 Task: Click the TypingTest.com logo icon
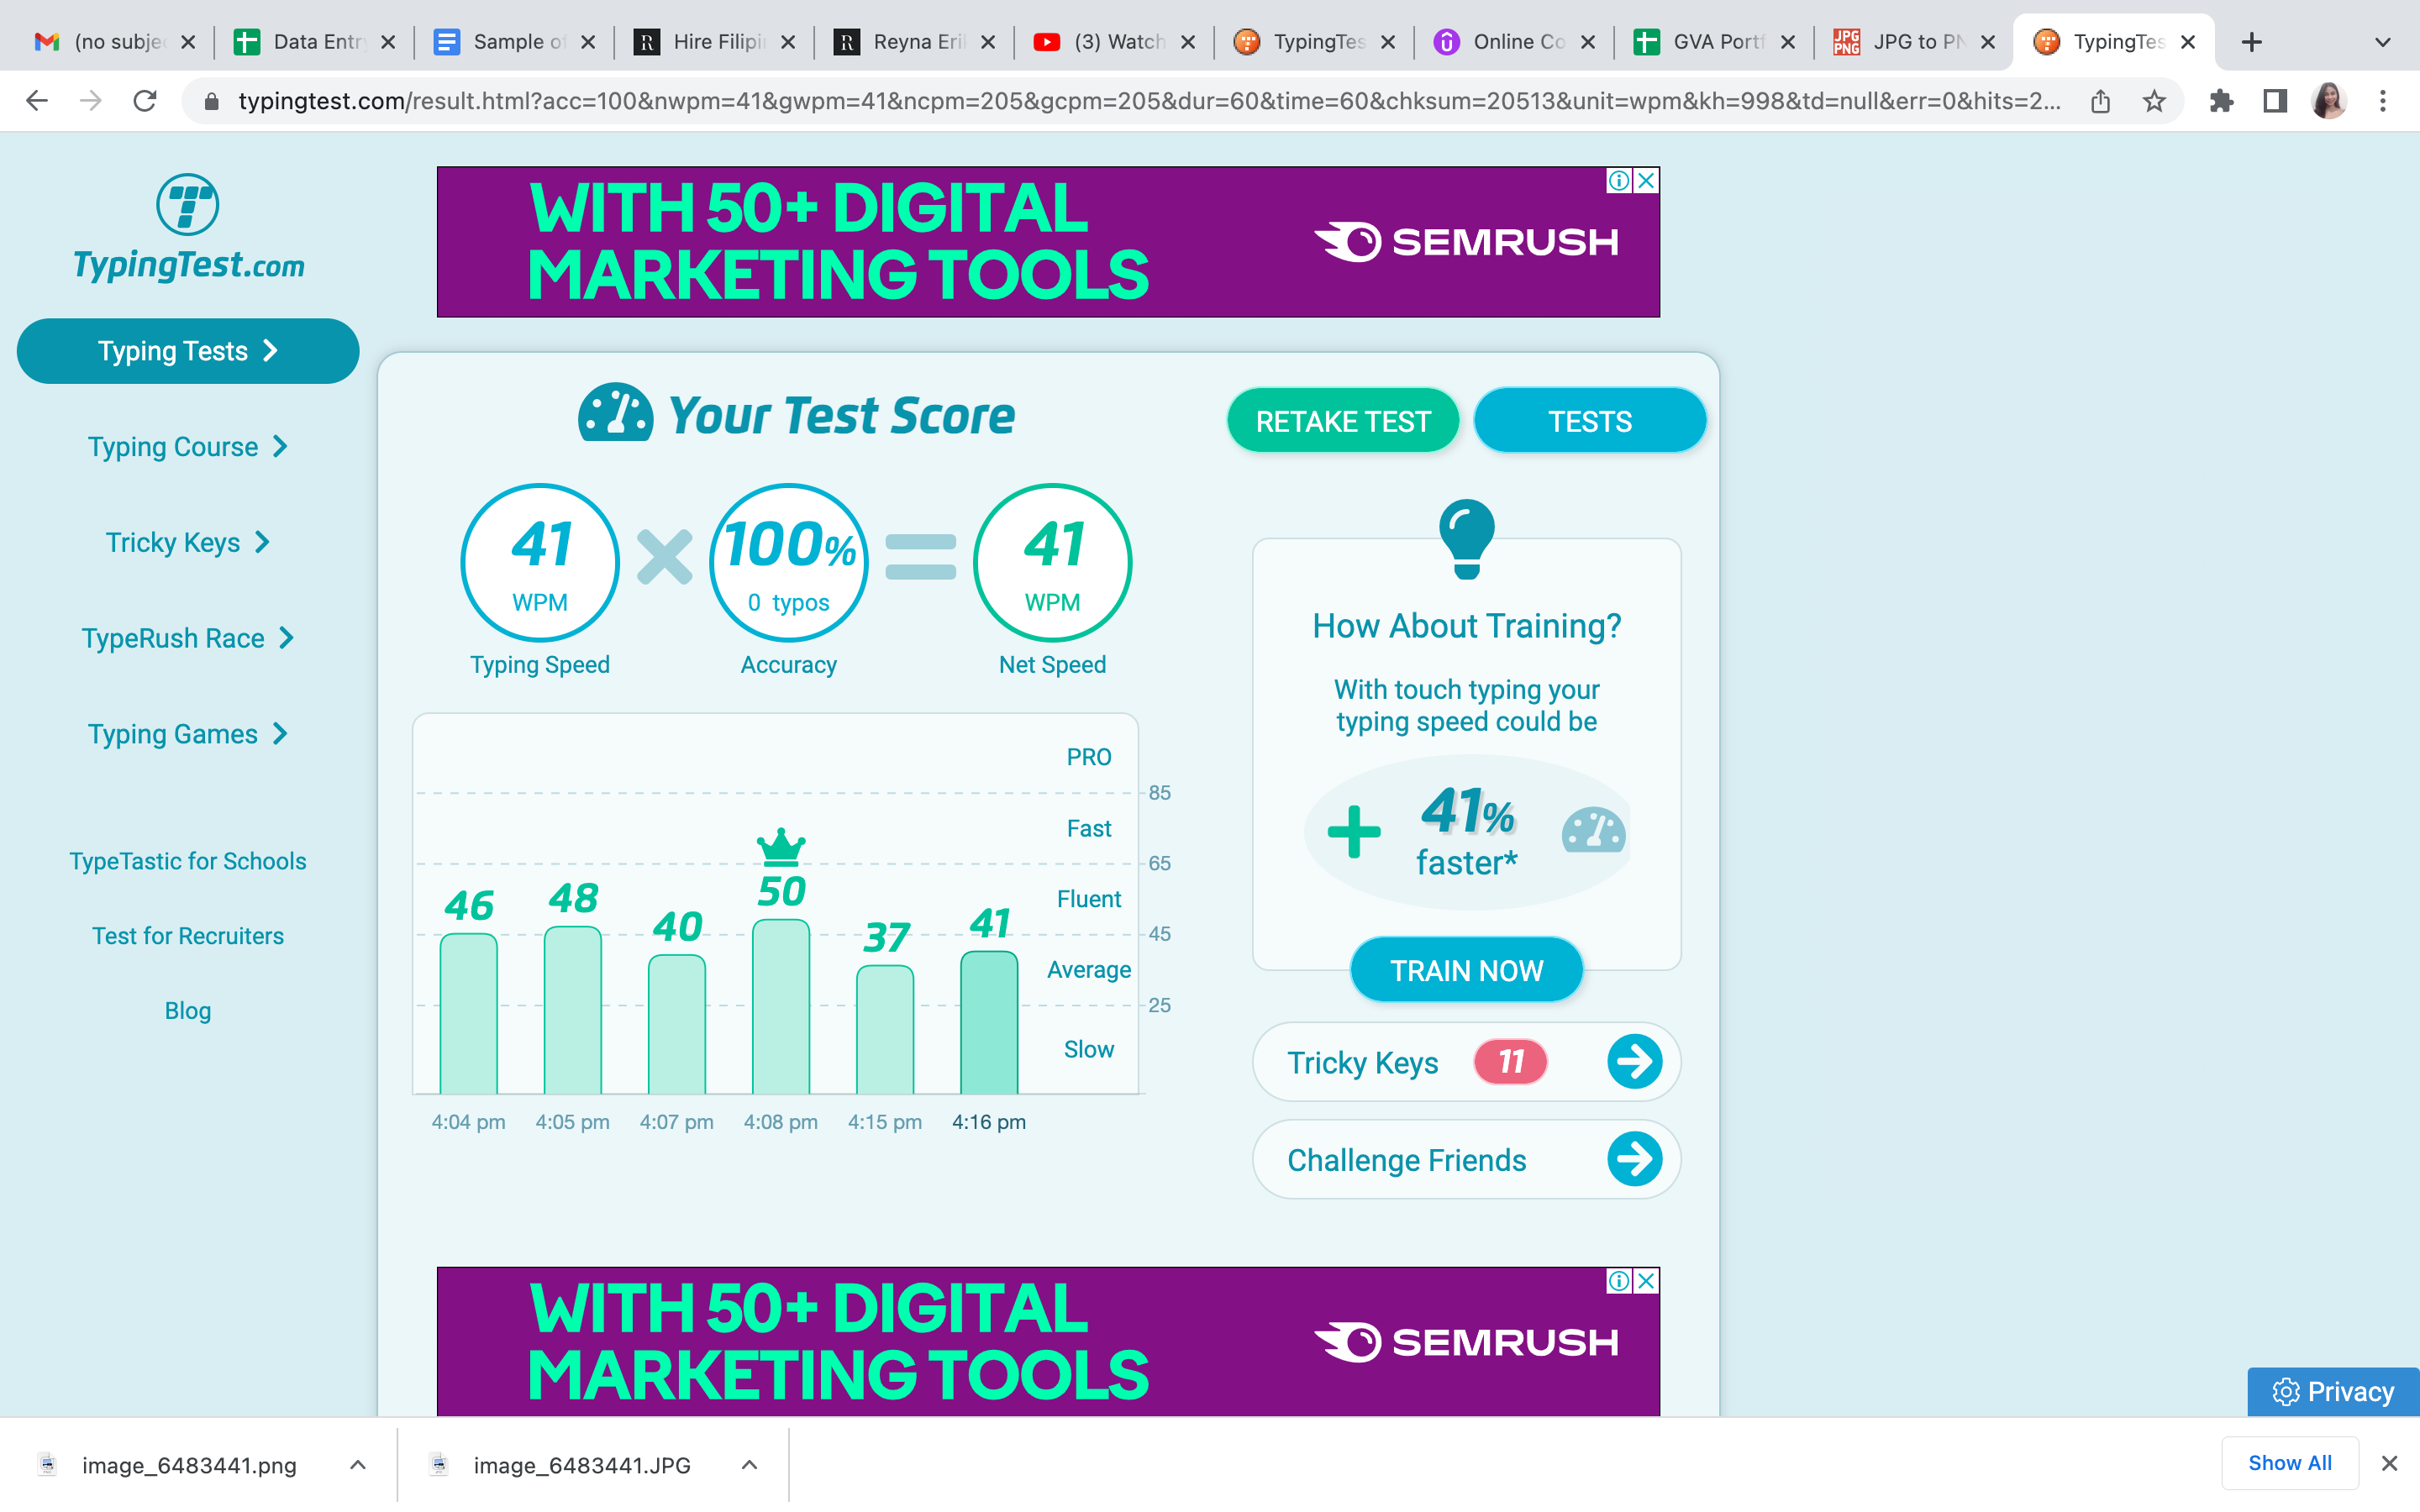click(187, 205)
